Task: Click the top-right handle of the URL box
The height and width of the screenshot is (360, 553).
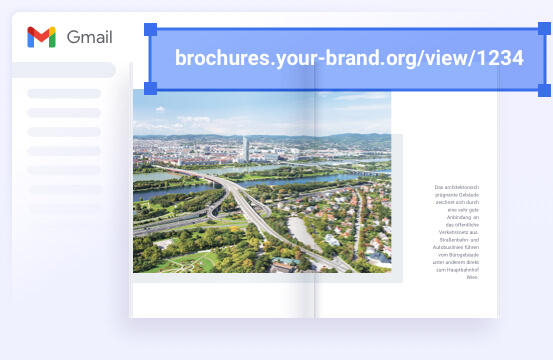Action: 544,29
